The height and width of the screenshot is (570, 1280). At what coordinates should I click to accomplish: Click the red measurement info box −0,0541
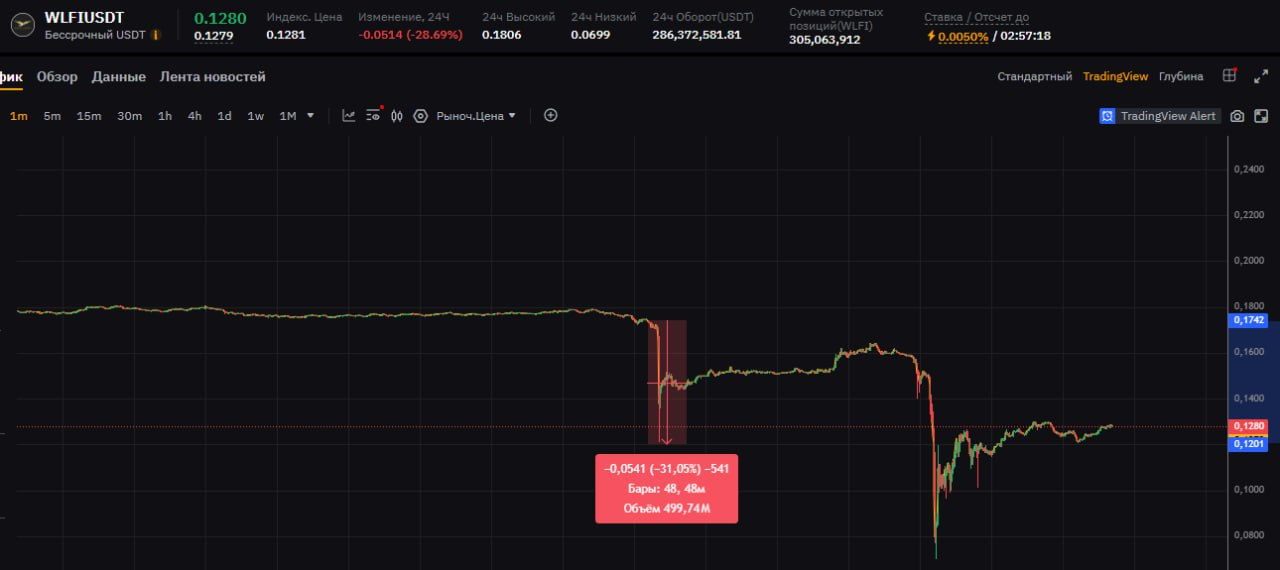coord(667,488)
